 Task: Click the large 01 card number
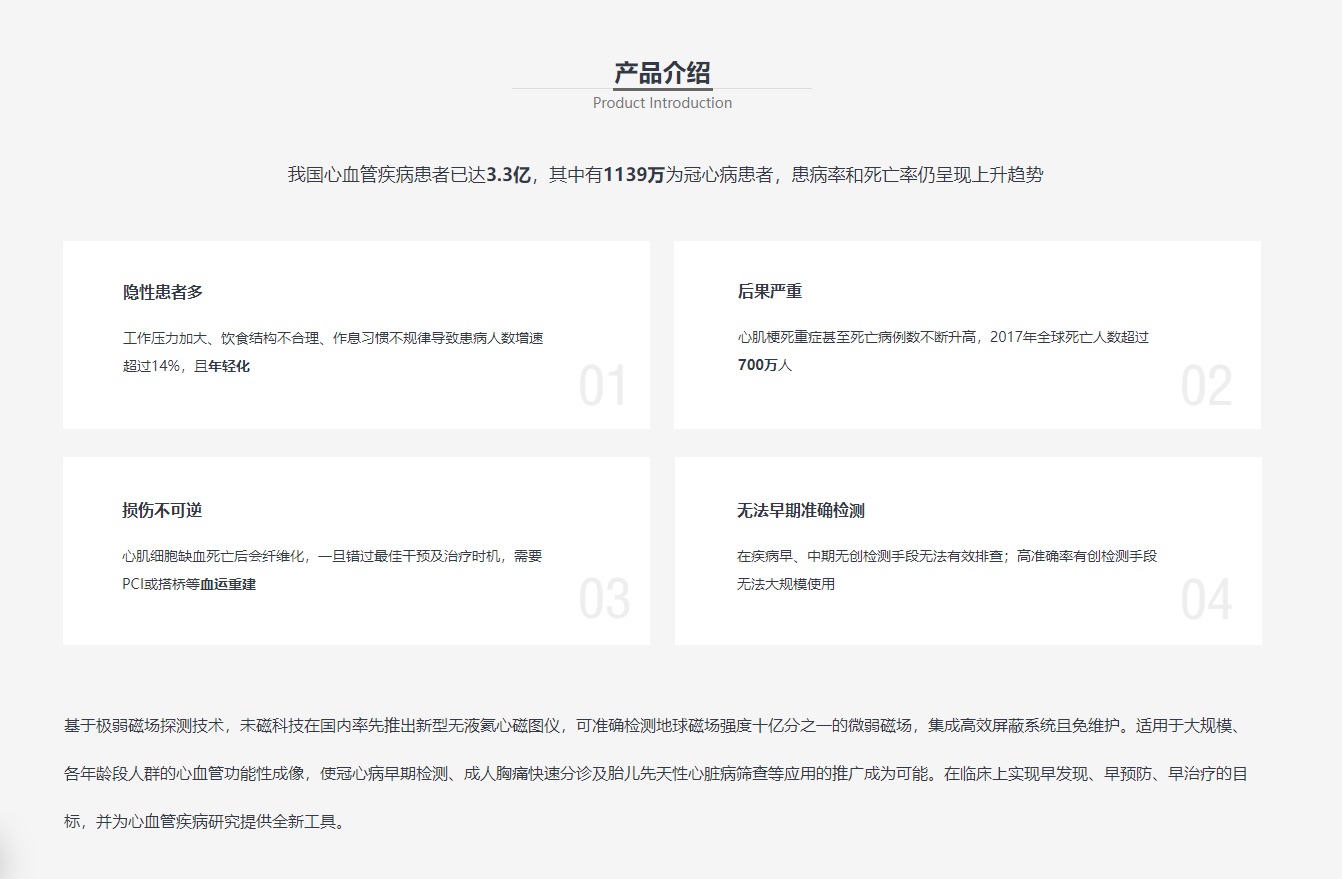pyautogui.click(x=603, y=387)
